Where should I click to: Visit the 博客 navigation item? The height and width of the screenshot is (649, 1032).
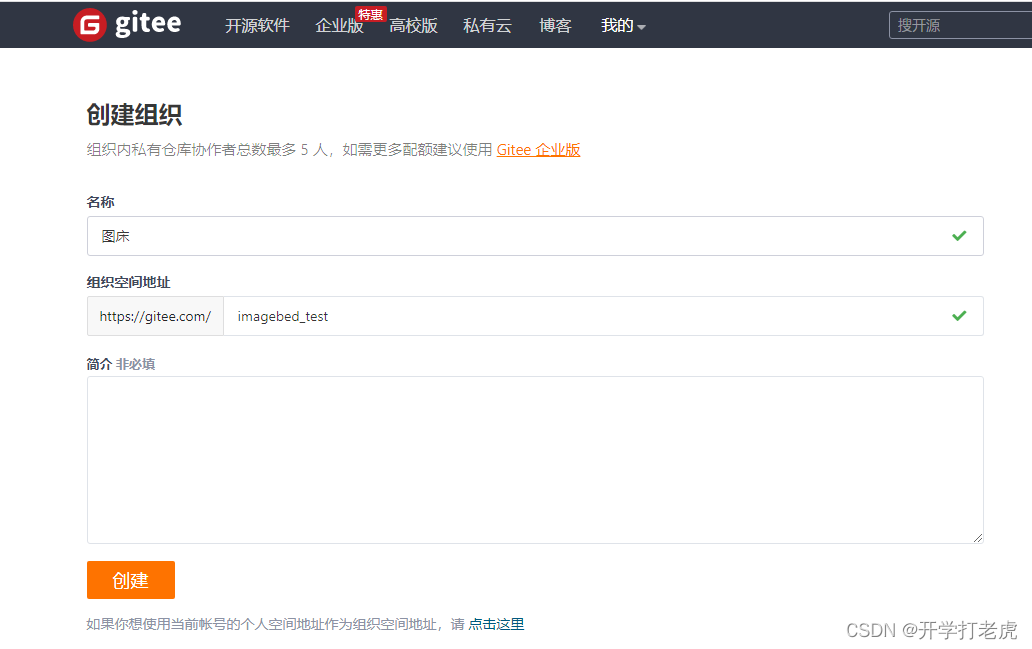(555, 26)
